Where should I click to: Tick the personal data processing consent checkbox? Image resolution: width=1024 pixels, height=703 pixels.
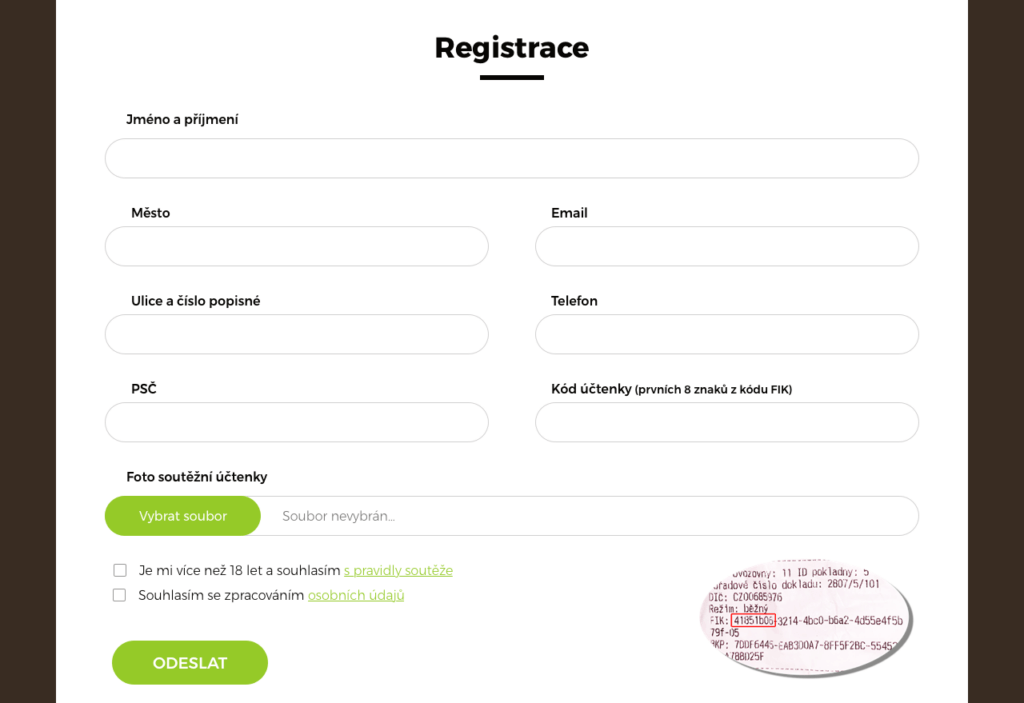(x=120, y=595)
